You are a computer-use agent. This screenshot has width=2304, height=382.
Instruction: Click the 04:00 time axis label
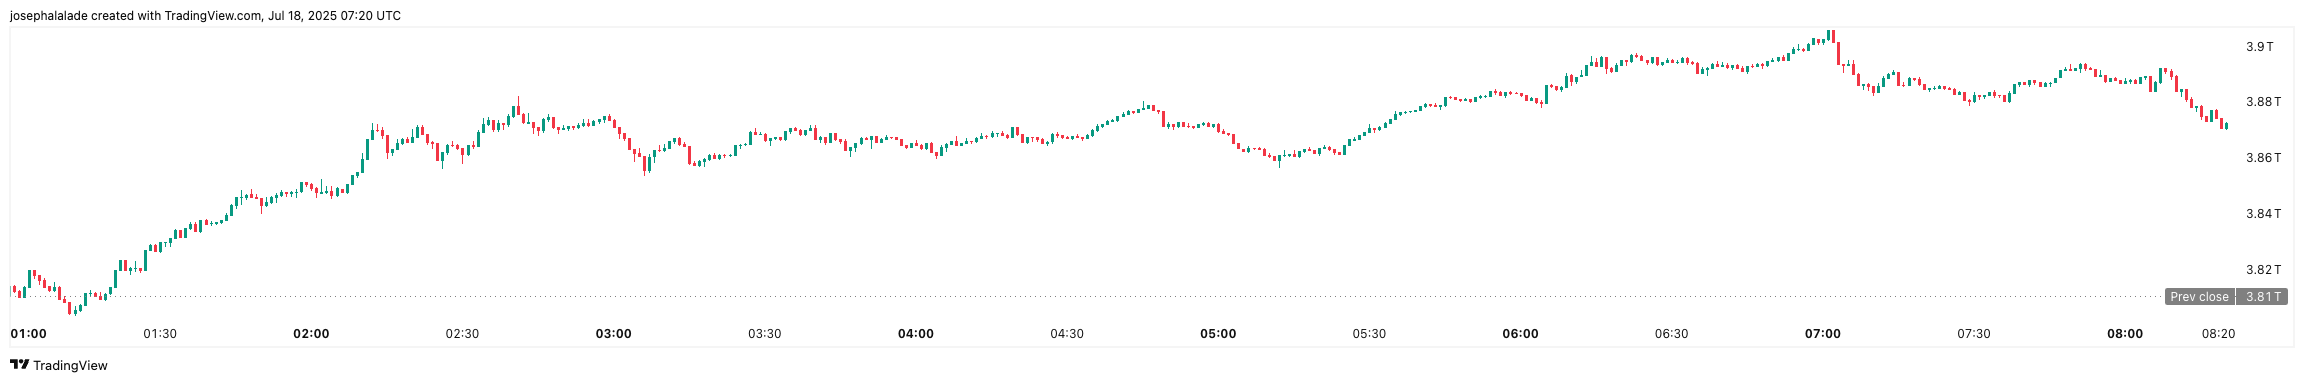(916, 334)
